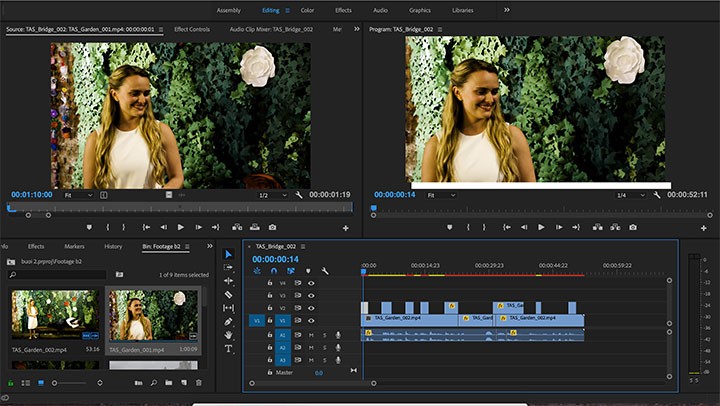Select the Ripple Edit tool

click(x=228, y=281)
